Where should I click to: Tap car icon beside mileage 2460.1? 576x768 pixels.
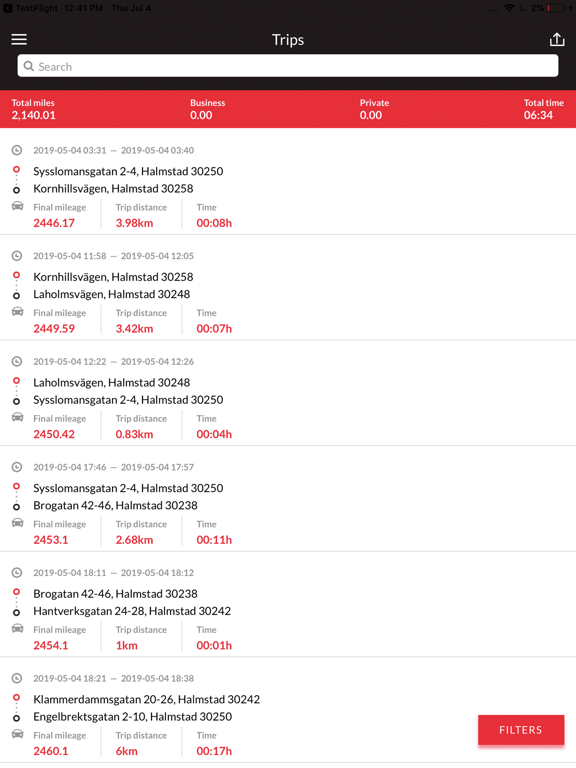pos(17,734)
